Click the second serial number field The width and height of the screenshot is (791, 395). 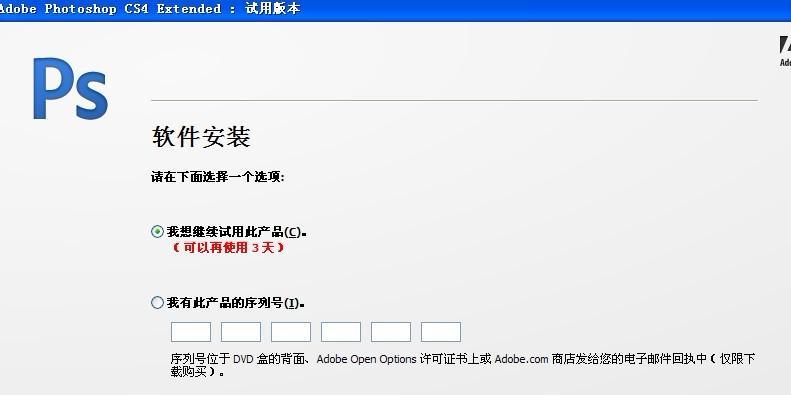(x=241, y=332)
